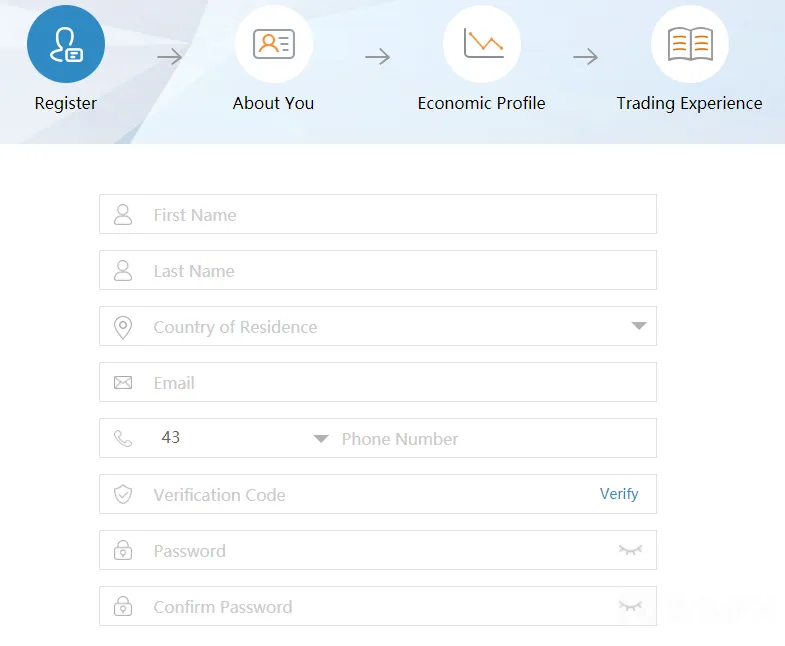Expand the Country of Residence dropdown arrow

638,326
